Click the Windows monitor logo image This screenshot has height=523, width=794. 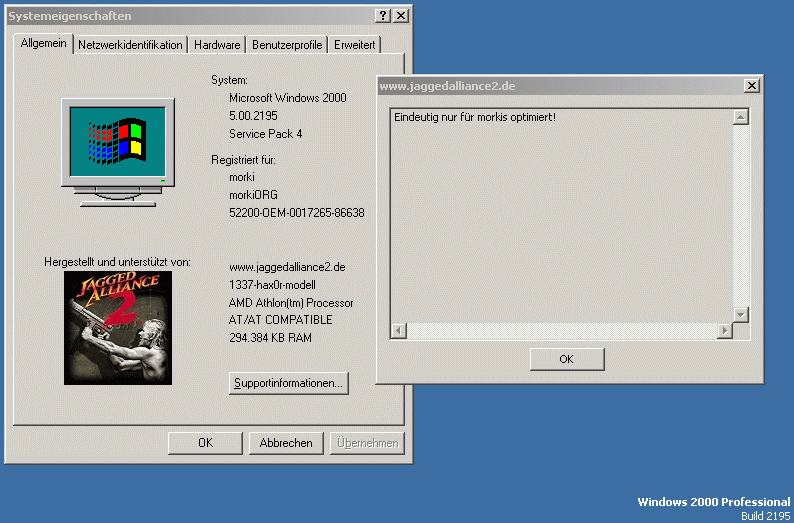tap(118, 152)
